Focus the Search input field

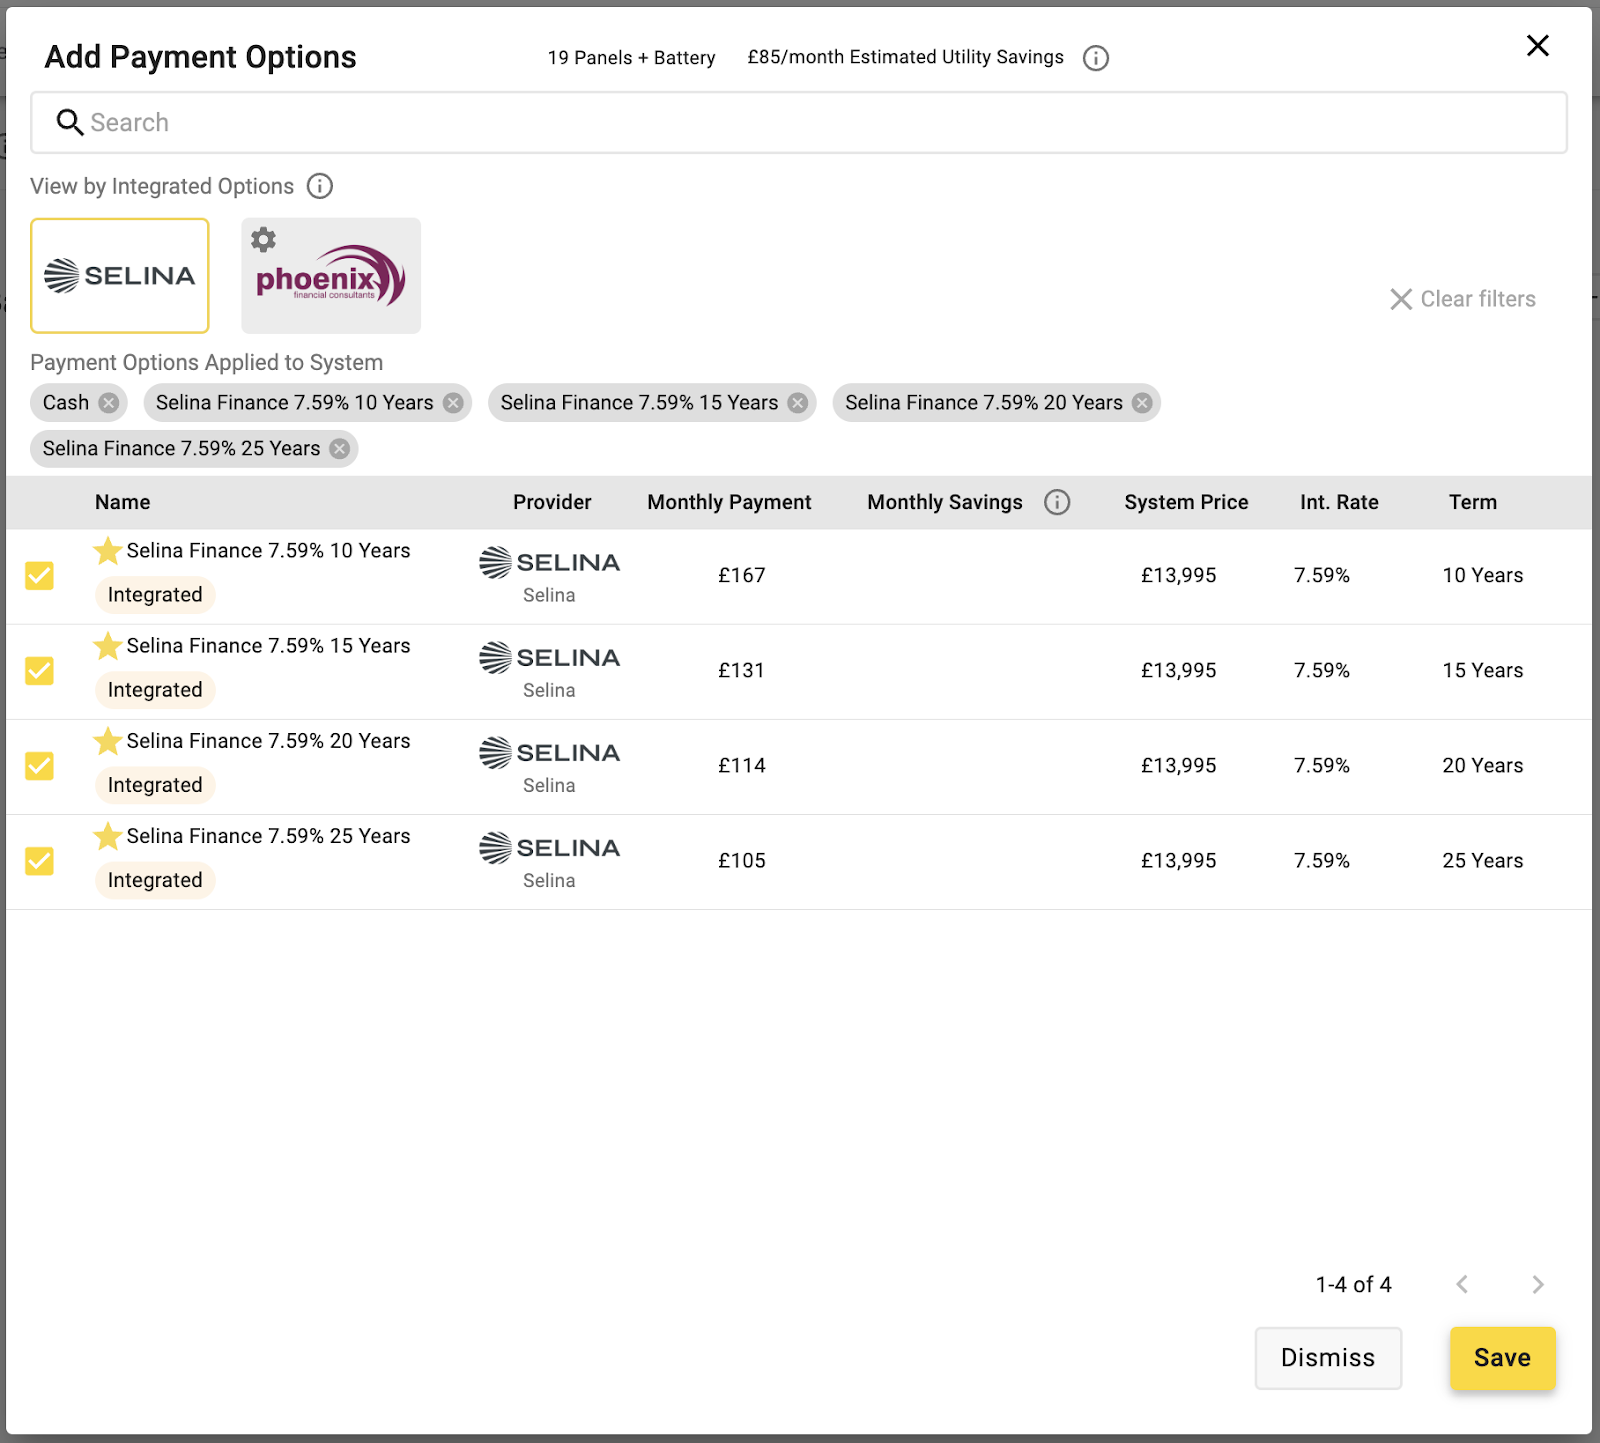point(799,122)
